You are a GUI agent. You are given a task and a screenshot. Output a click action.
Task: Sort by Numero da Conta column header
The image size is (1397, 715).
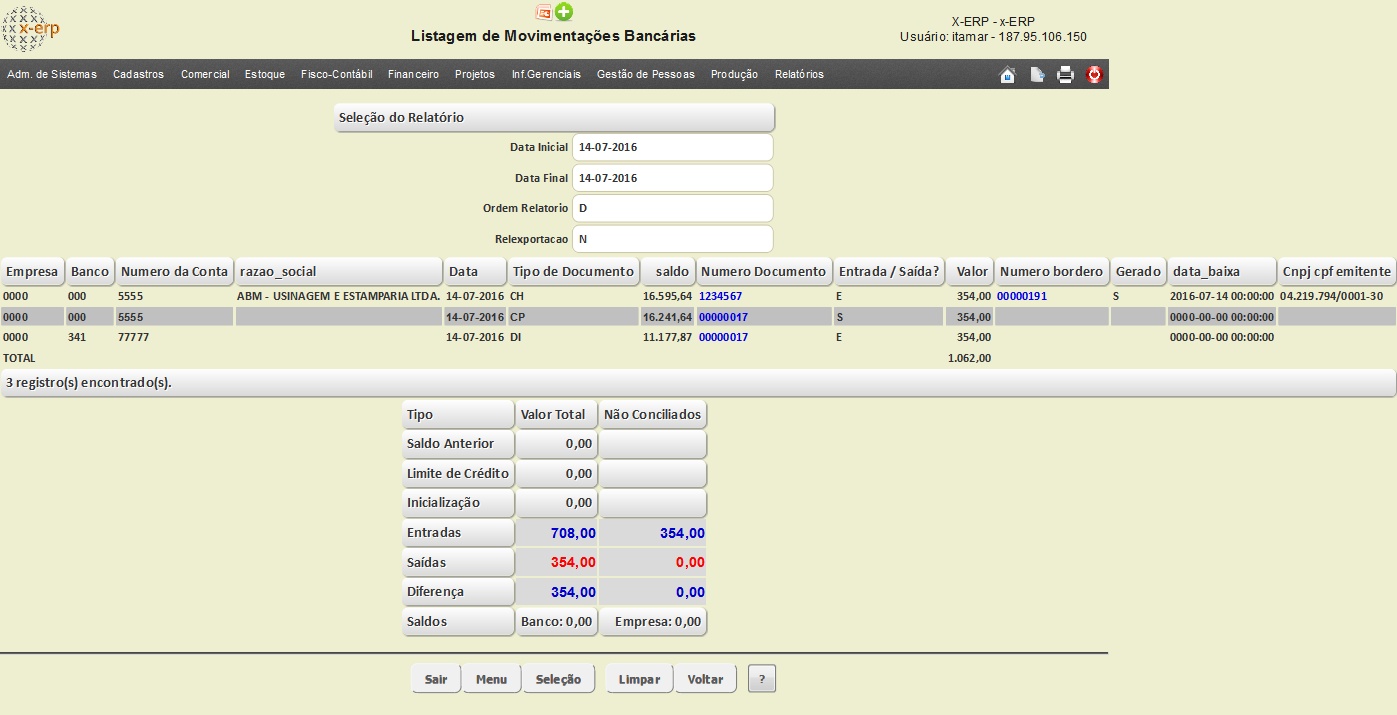pos(175,271)
